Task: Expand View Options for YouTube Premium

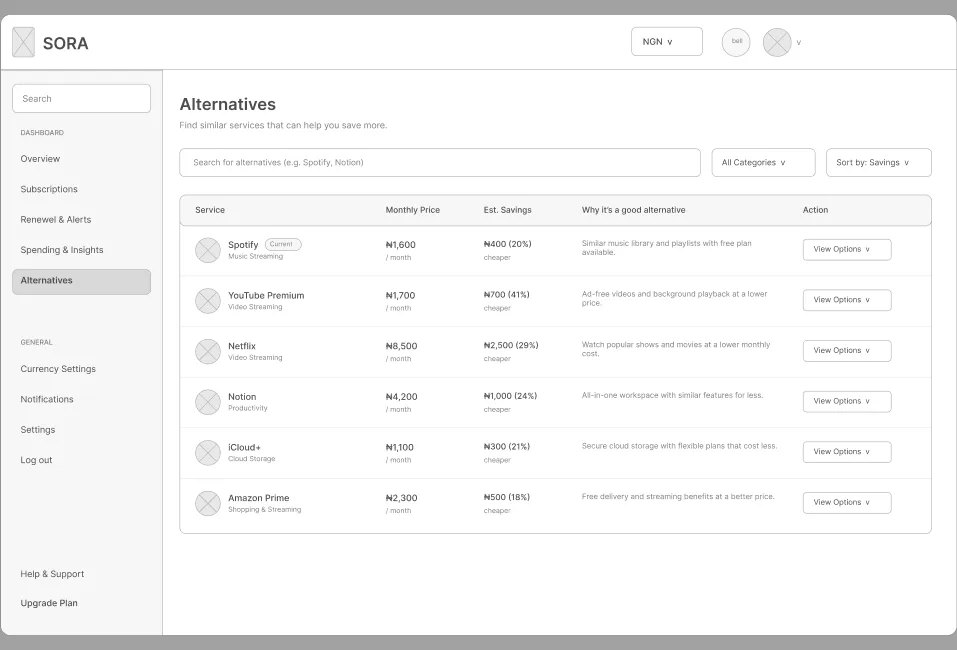Action: click(x=847, y=300)
